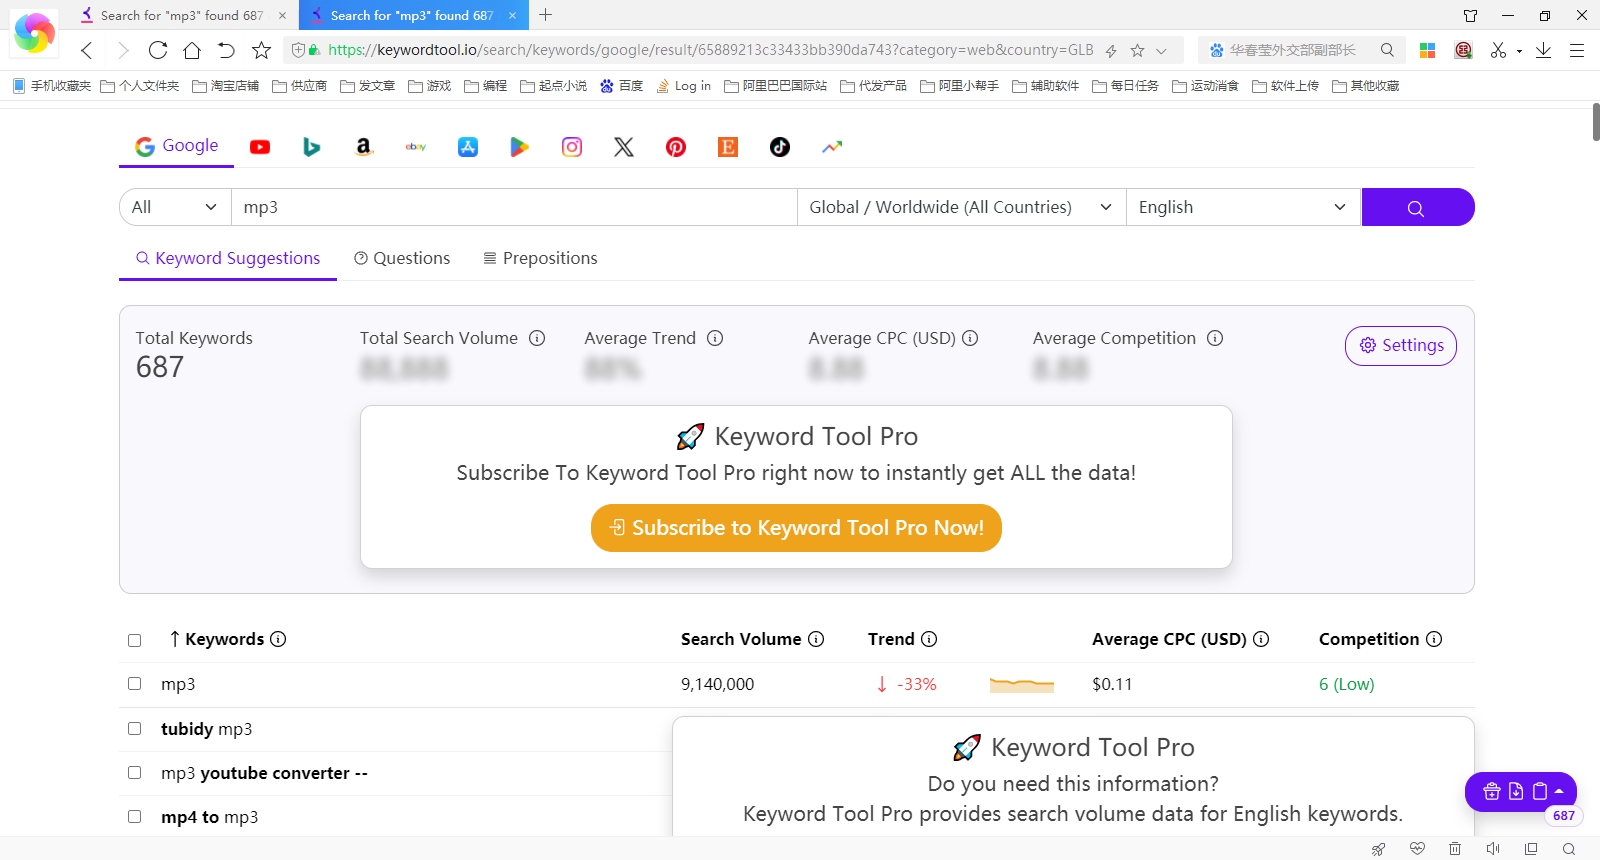The width and height of the screenshot is (1600, 860).
Task: Open the Amazon keyword tool icon
Action: coord(364,147)
